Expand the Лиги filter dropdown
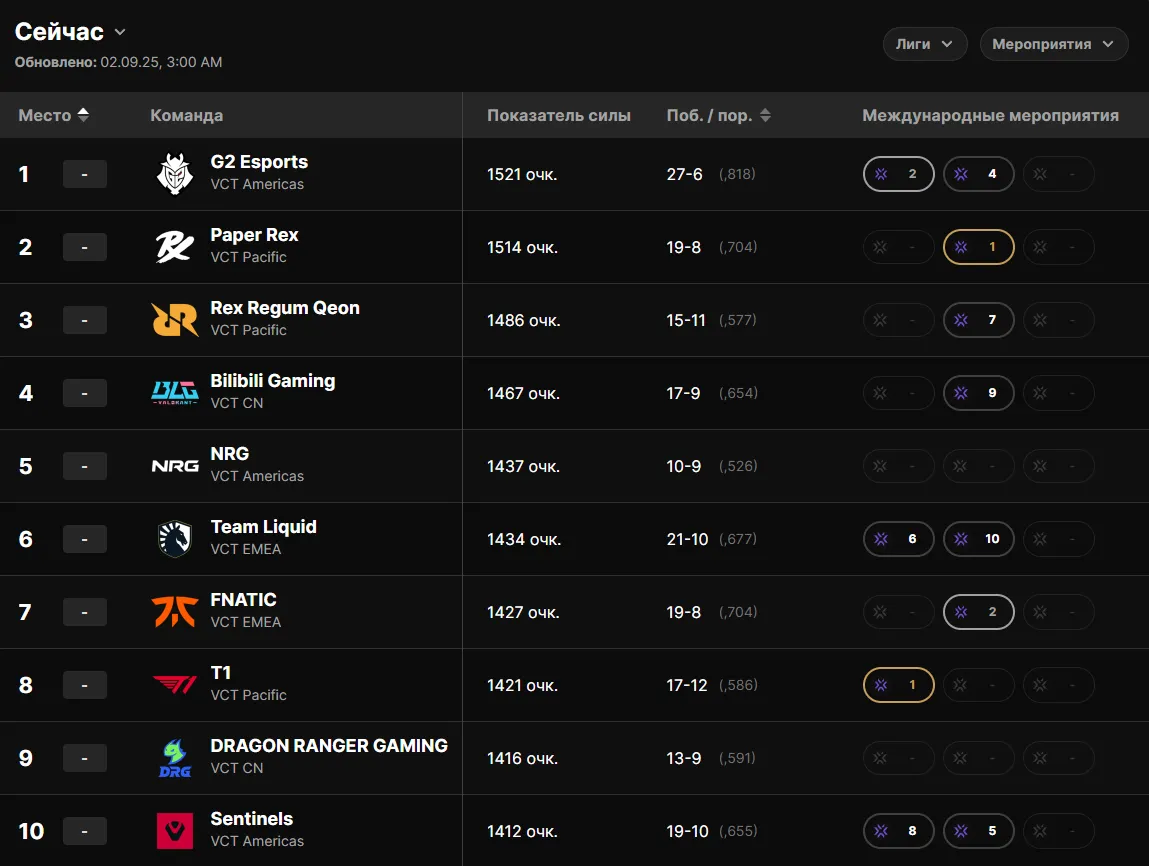This screenshot has height=866, width=1149. click(925, 44)
